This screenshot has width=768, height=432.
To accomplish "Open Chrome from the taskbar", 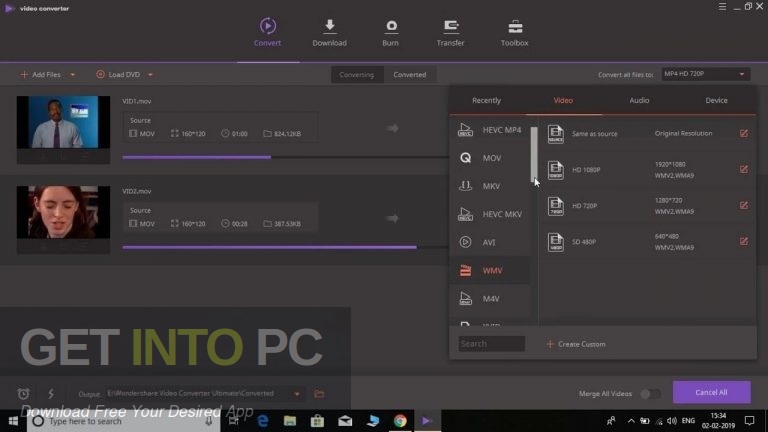I will (400, 421).
